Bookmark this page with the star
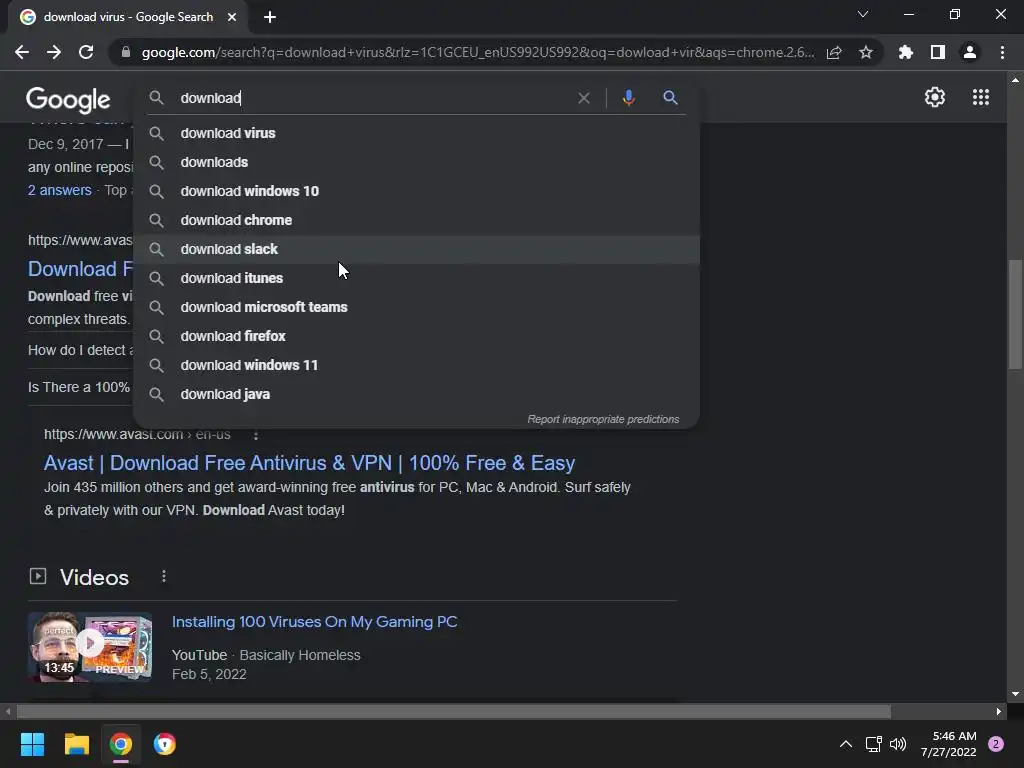This screenshot has width=1024, height=768. coord(866,52)
